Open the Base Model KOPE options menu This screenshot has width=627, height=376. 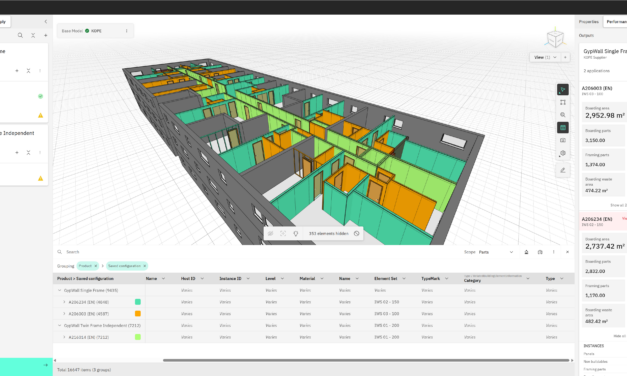tap(127, 31)
